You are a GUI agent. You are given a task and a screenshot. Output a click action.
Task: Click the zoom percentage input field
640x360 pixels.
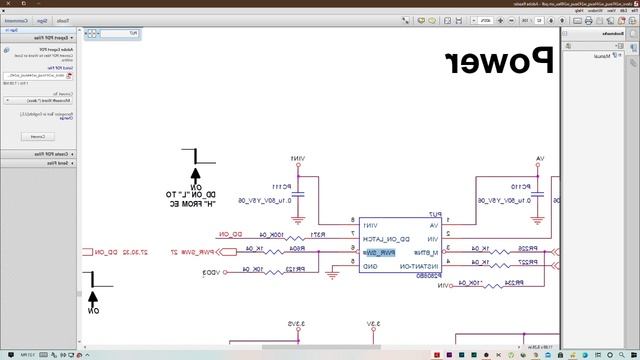(x=486, y=20)
